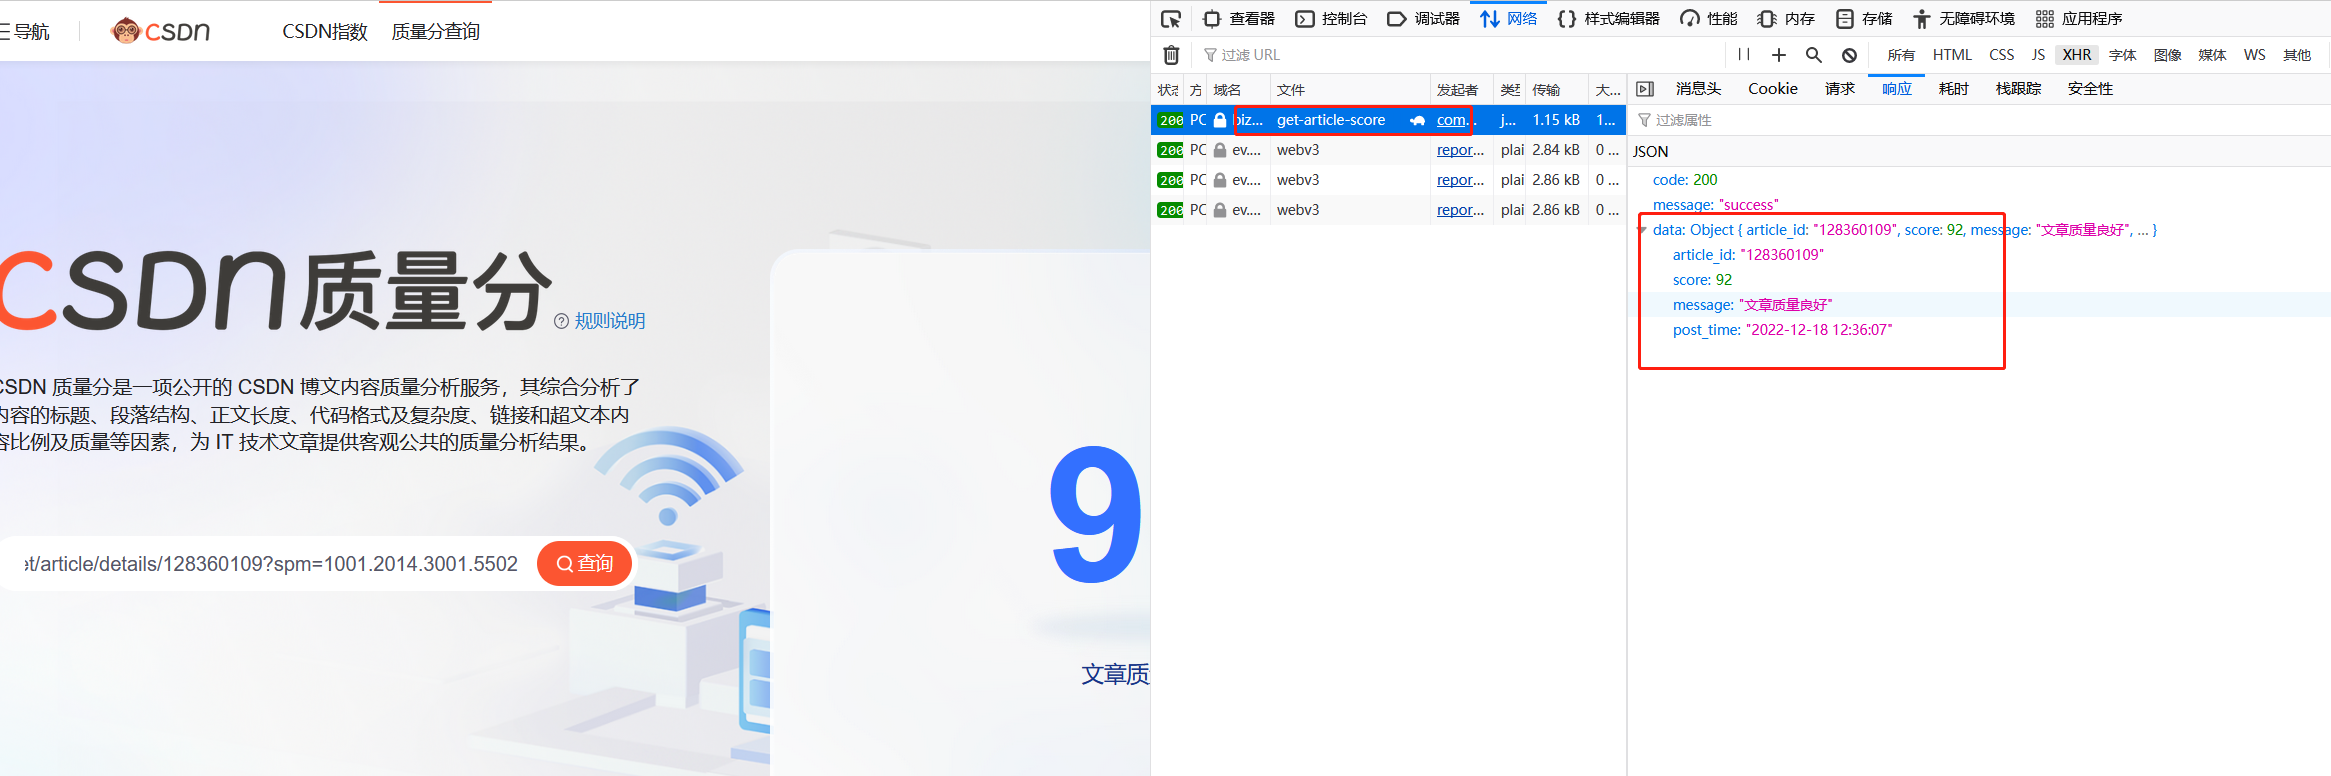The height and width of the screenshot is (776, 2331).
Task: Open the Cookie details tab
Action: pyautogui.click(x=1773, y=89)
